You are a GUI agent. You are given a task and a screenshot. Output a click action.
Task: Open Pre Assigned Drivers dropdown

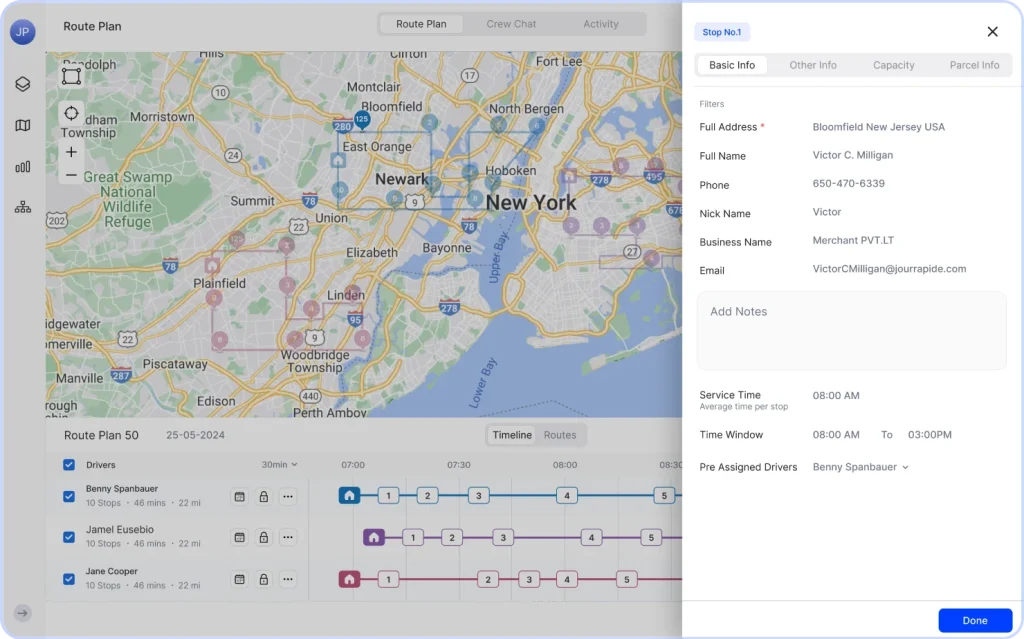[x=861, y=467]
